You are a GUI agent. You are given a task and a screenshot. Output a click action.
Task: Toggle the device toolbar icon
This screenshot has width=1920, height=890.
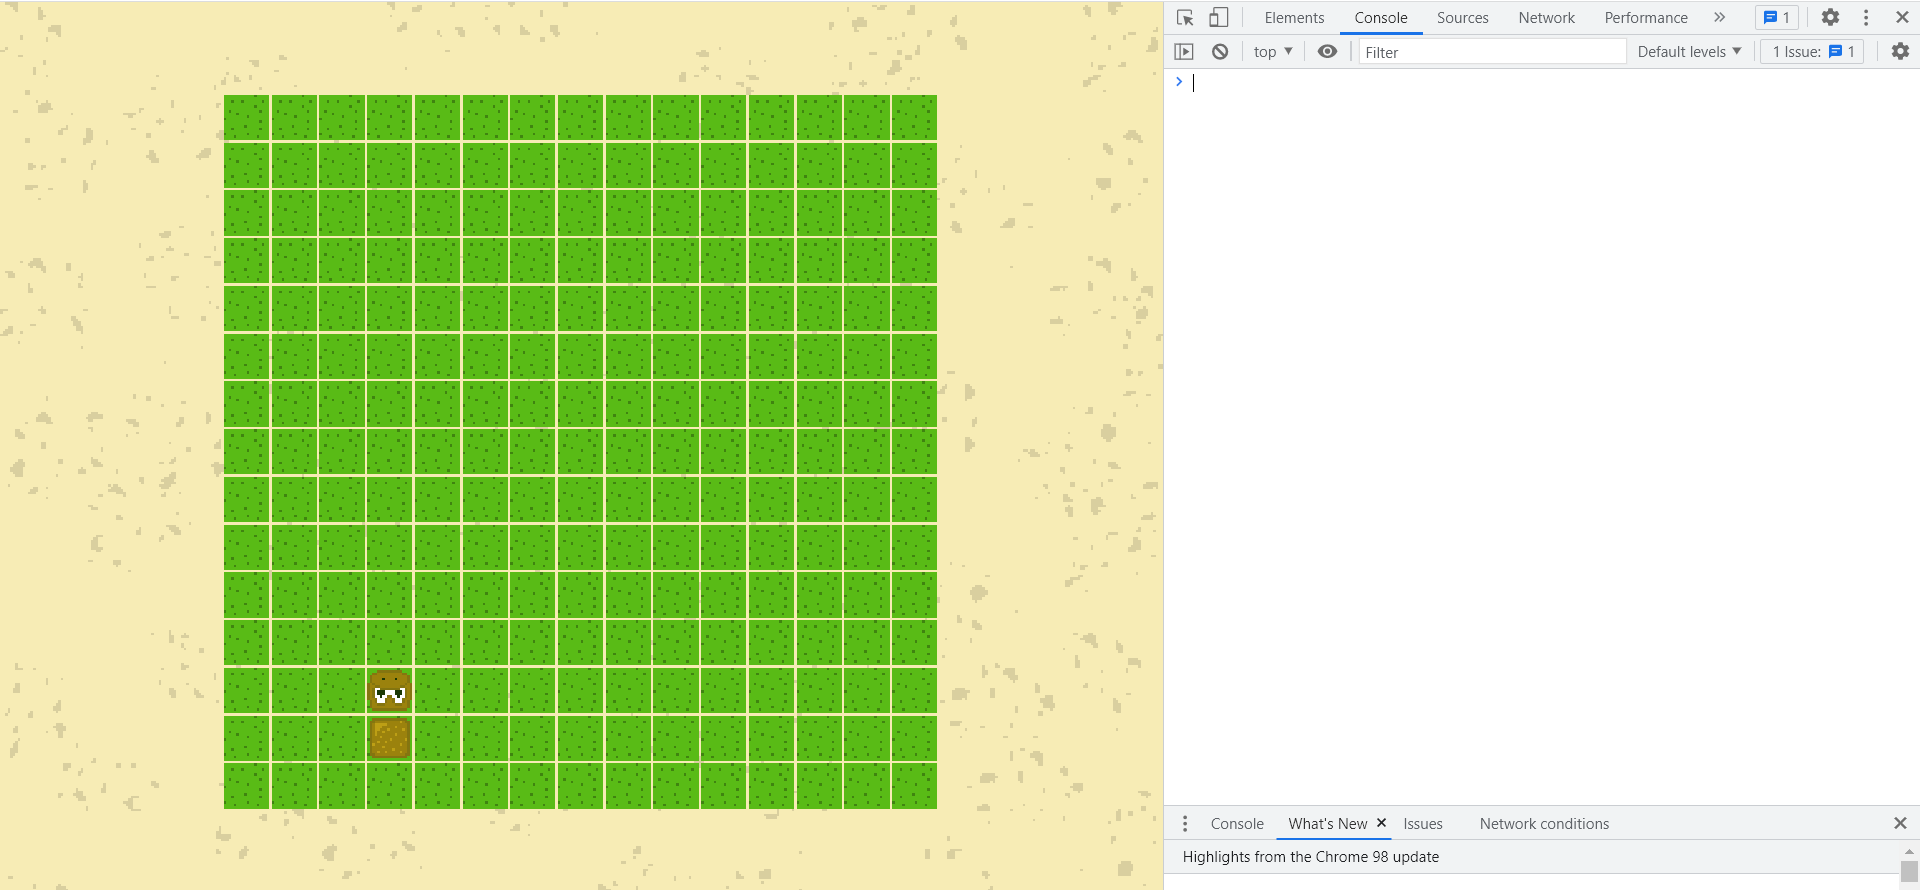click(x=1218, y=18)
